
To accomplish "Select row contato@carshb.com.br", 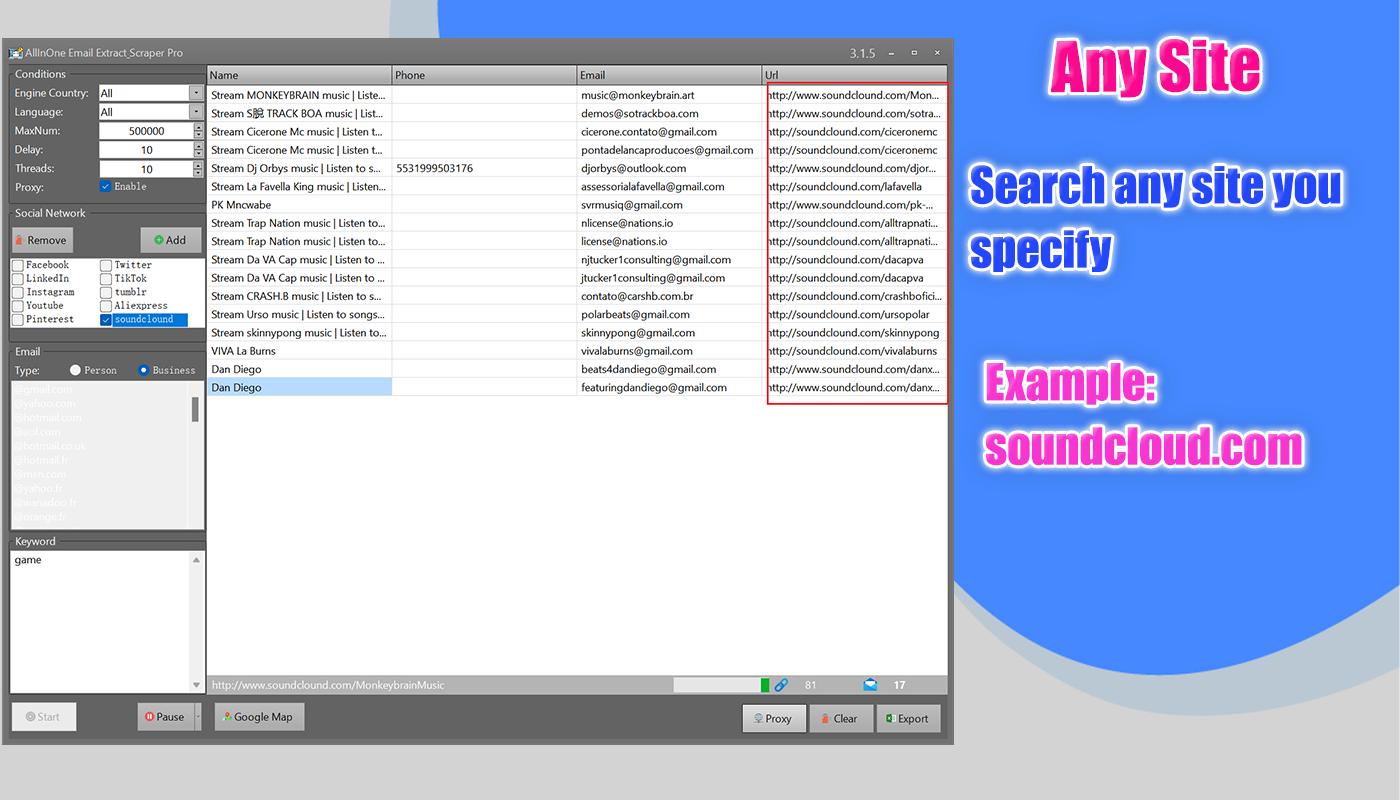I will (577, 296).
